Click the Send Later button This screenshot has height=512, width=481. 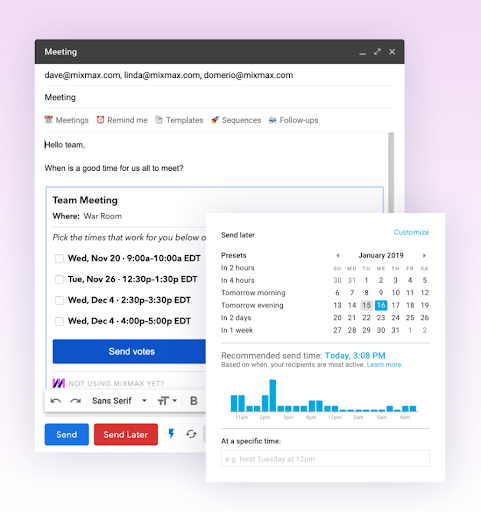[x=126, y=434]
